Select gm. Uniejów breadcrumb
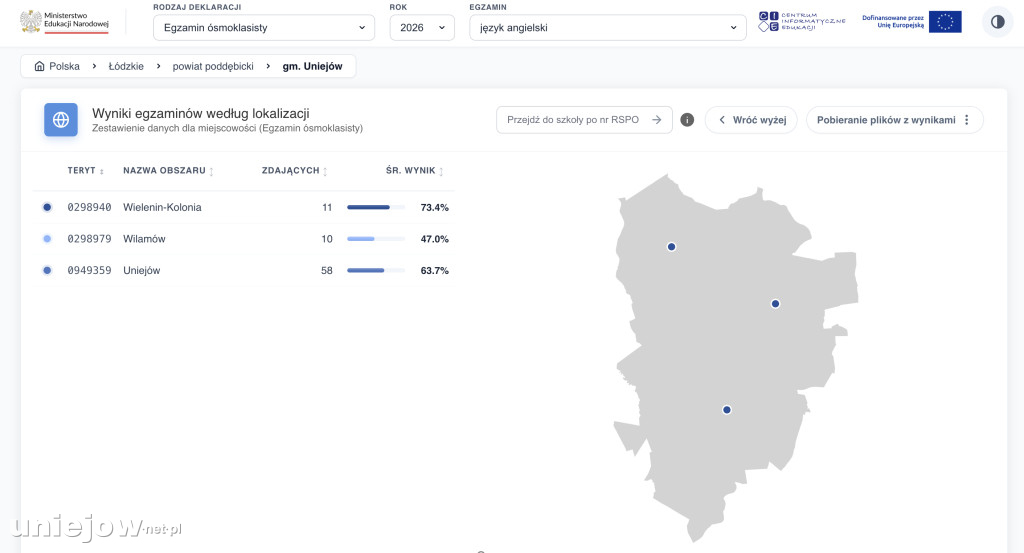 [x=312, y=66]
